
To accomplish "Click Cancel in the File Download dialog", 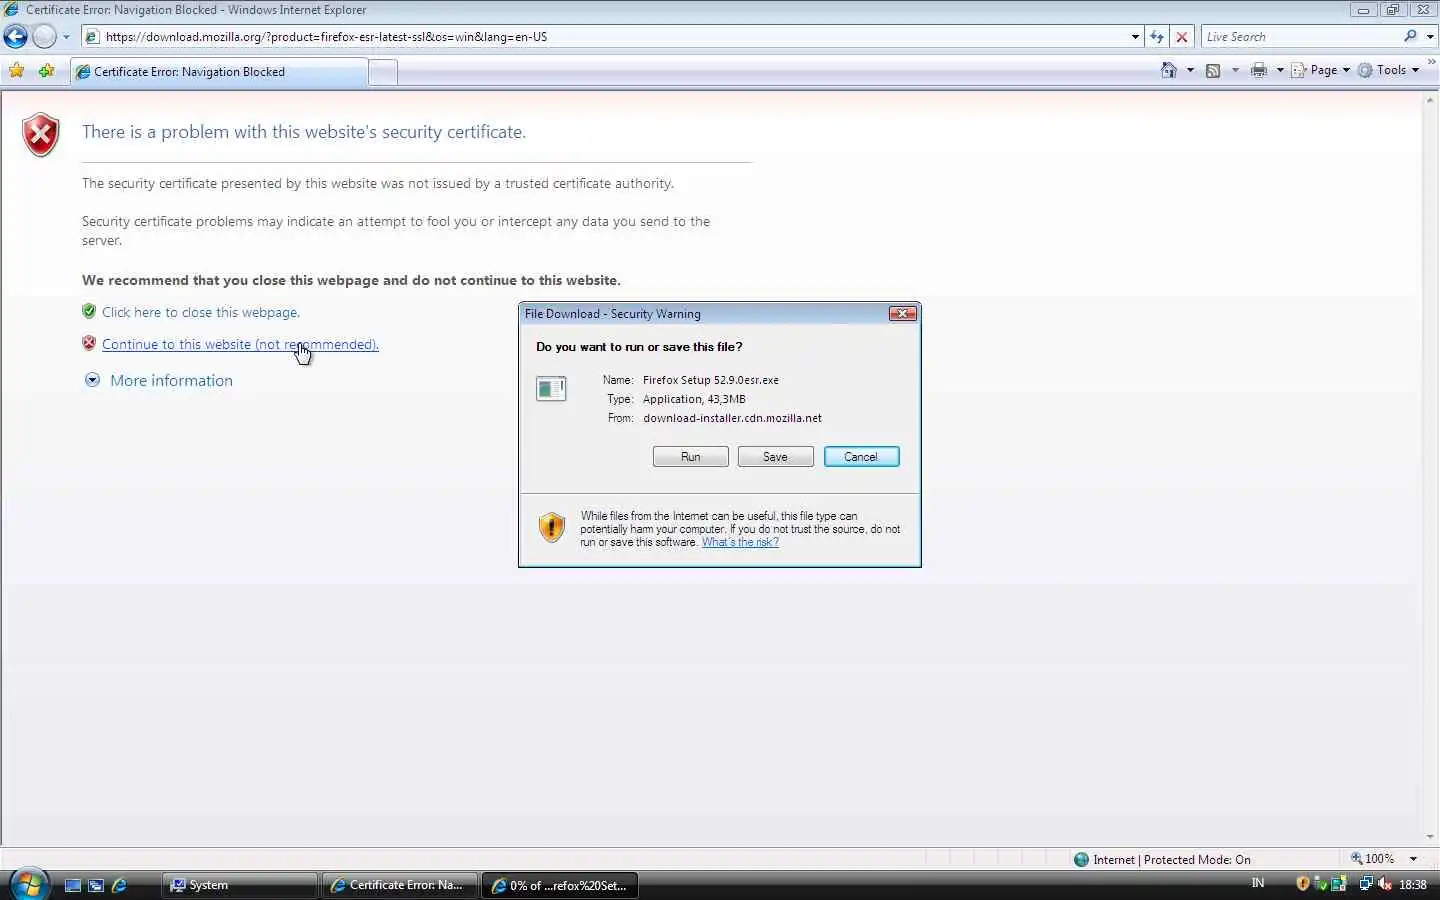I will point(861,457).
